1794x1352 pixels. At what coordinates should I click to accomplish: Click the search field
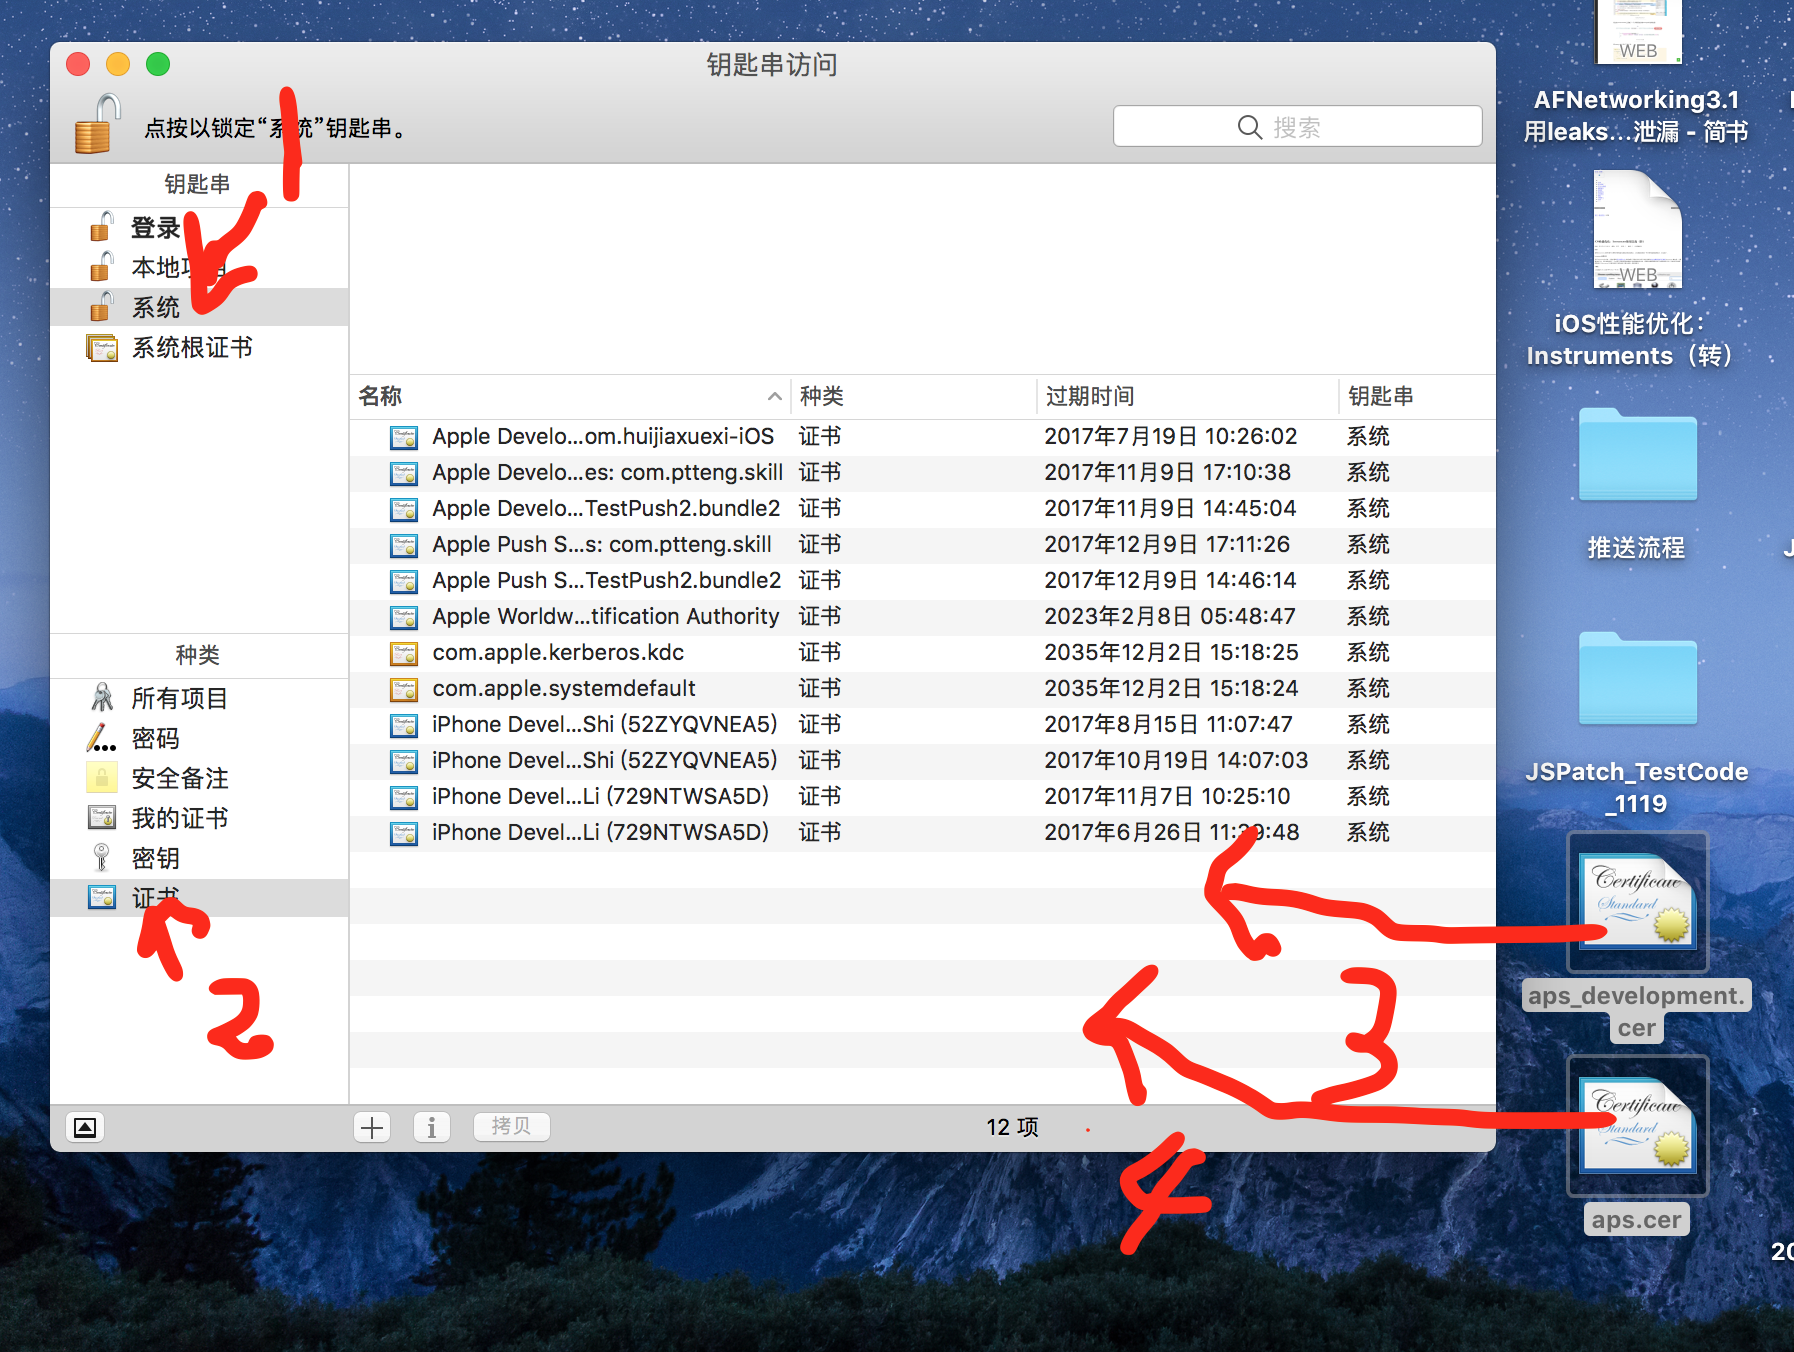click(1297, 127)
